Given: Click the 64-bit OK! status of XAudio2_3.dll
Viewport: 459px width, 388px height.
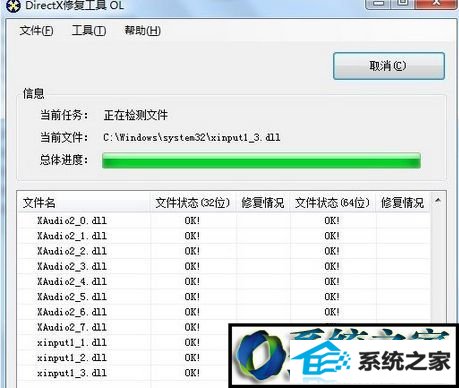Looking at the screenshot, I should [332, 266].
